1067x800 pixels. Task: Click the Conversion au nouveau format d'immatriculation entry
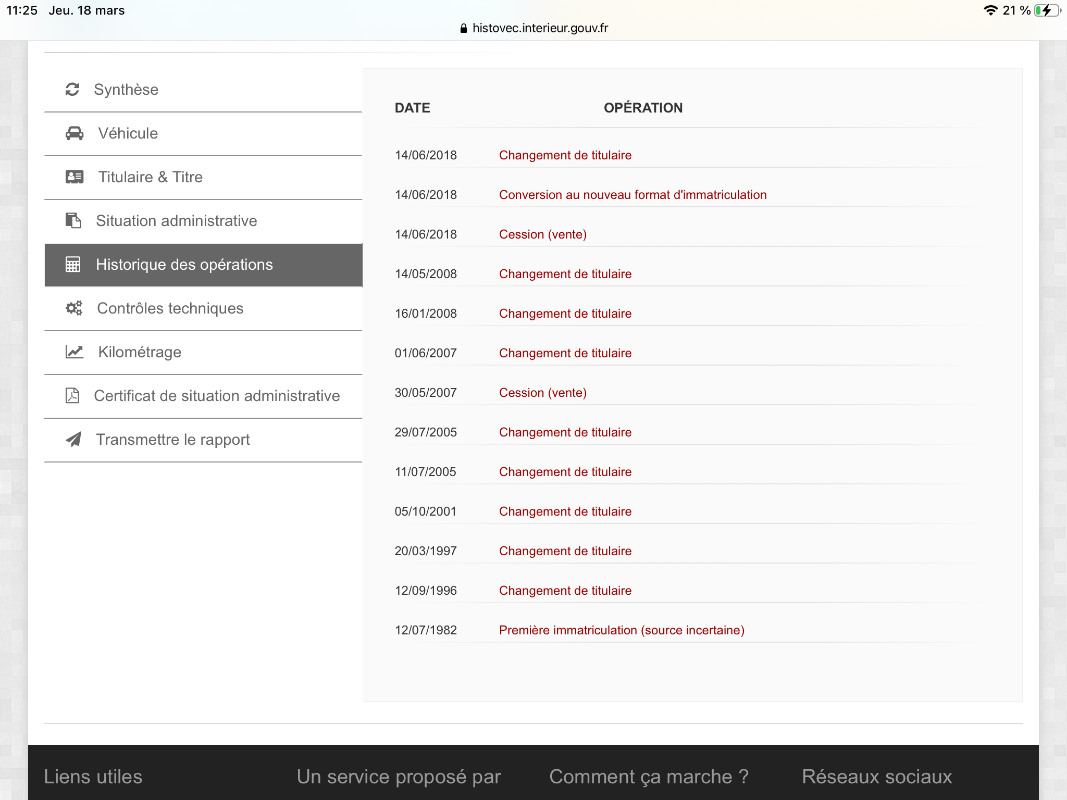coord(632,195)
